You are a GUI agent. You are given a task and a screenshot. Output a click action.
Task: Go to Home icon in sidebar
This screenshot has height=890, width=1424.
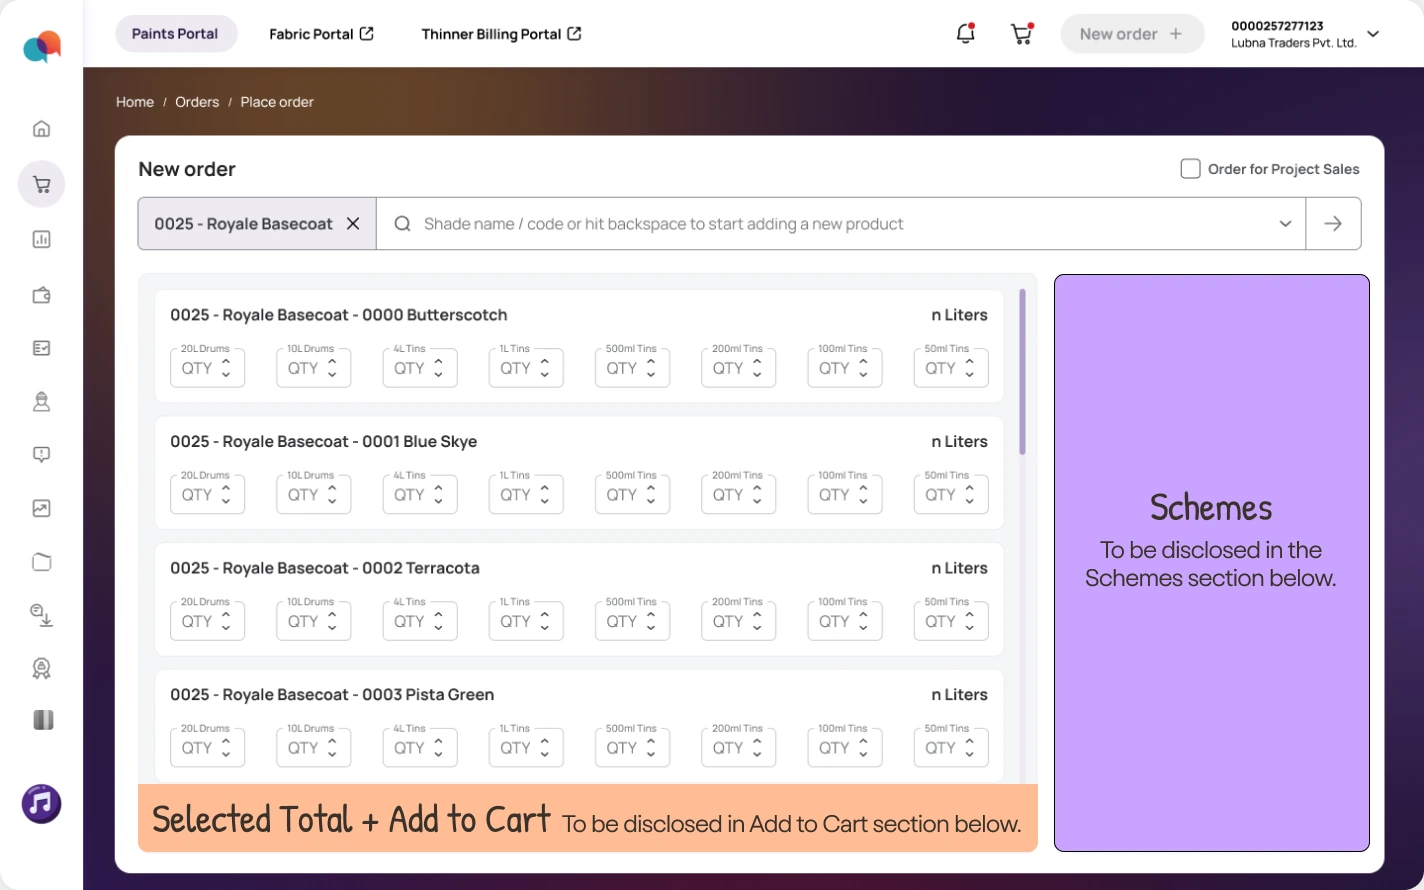coord(41,128)
